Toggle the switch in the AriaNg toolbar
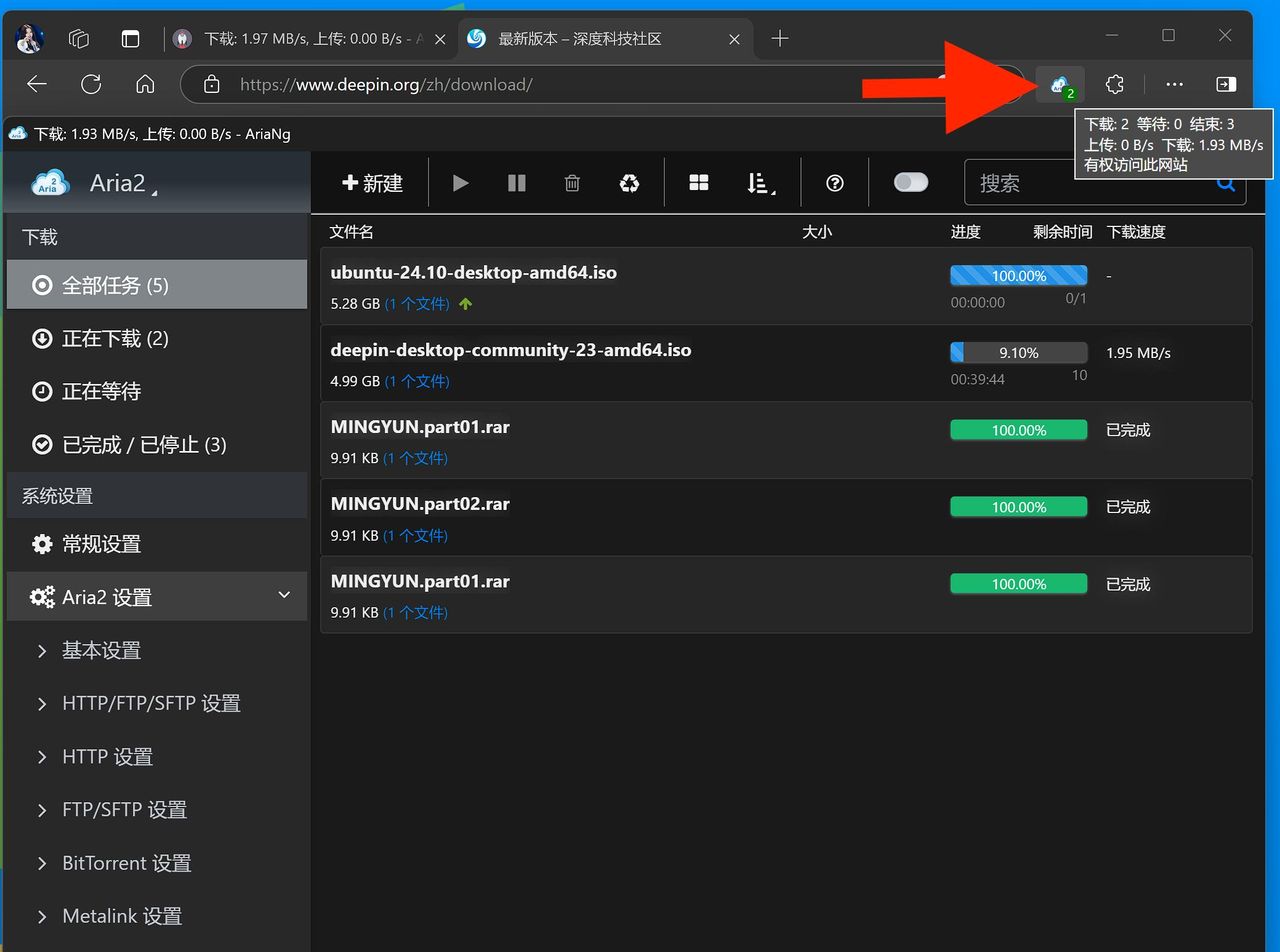Viewport: 1280px width, 952px height. tap(911, 182)
